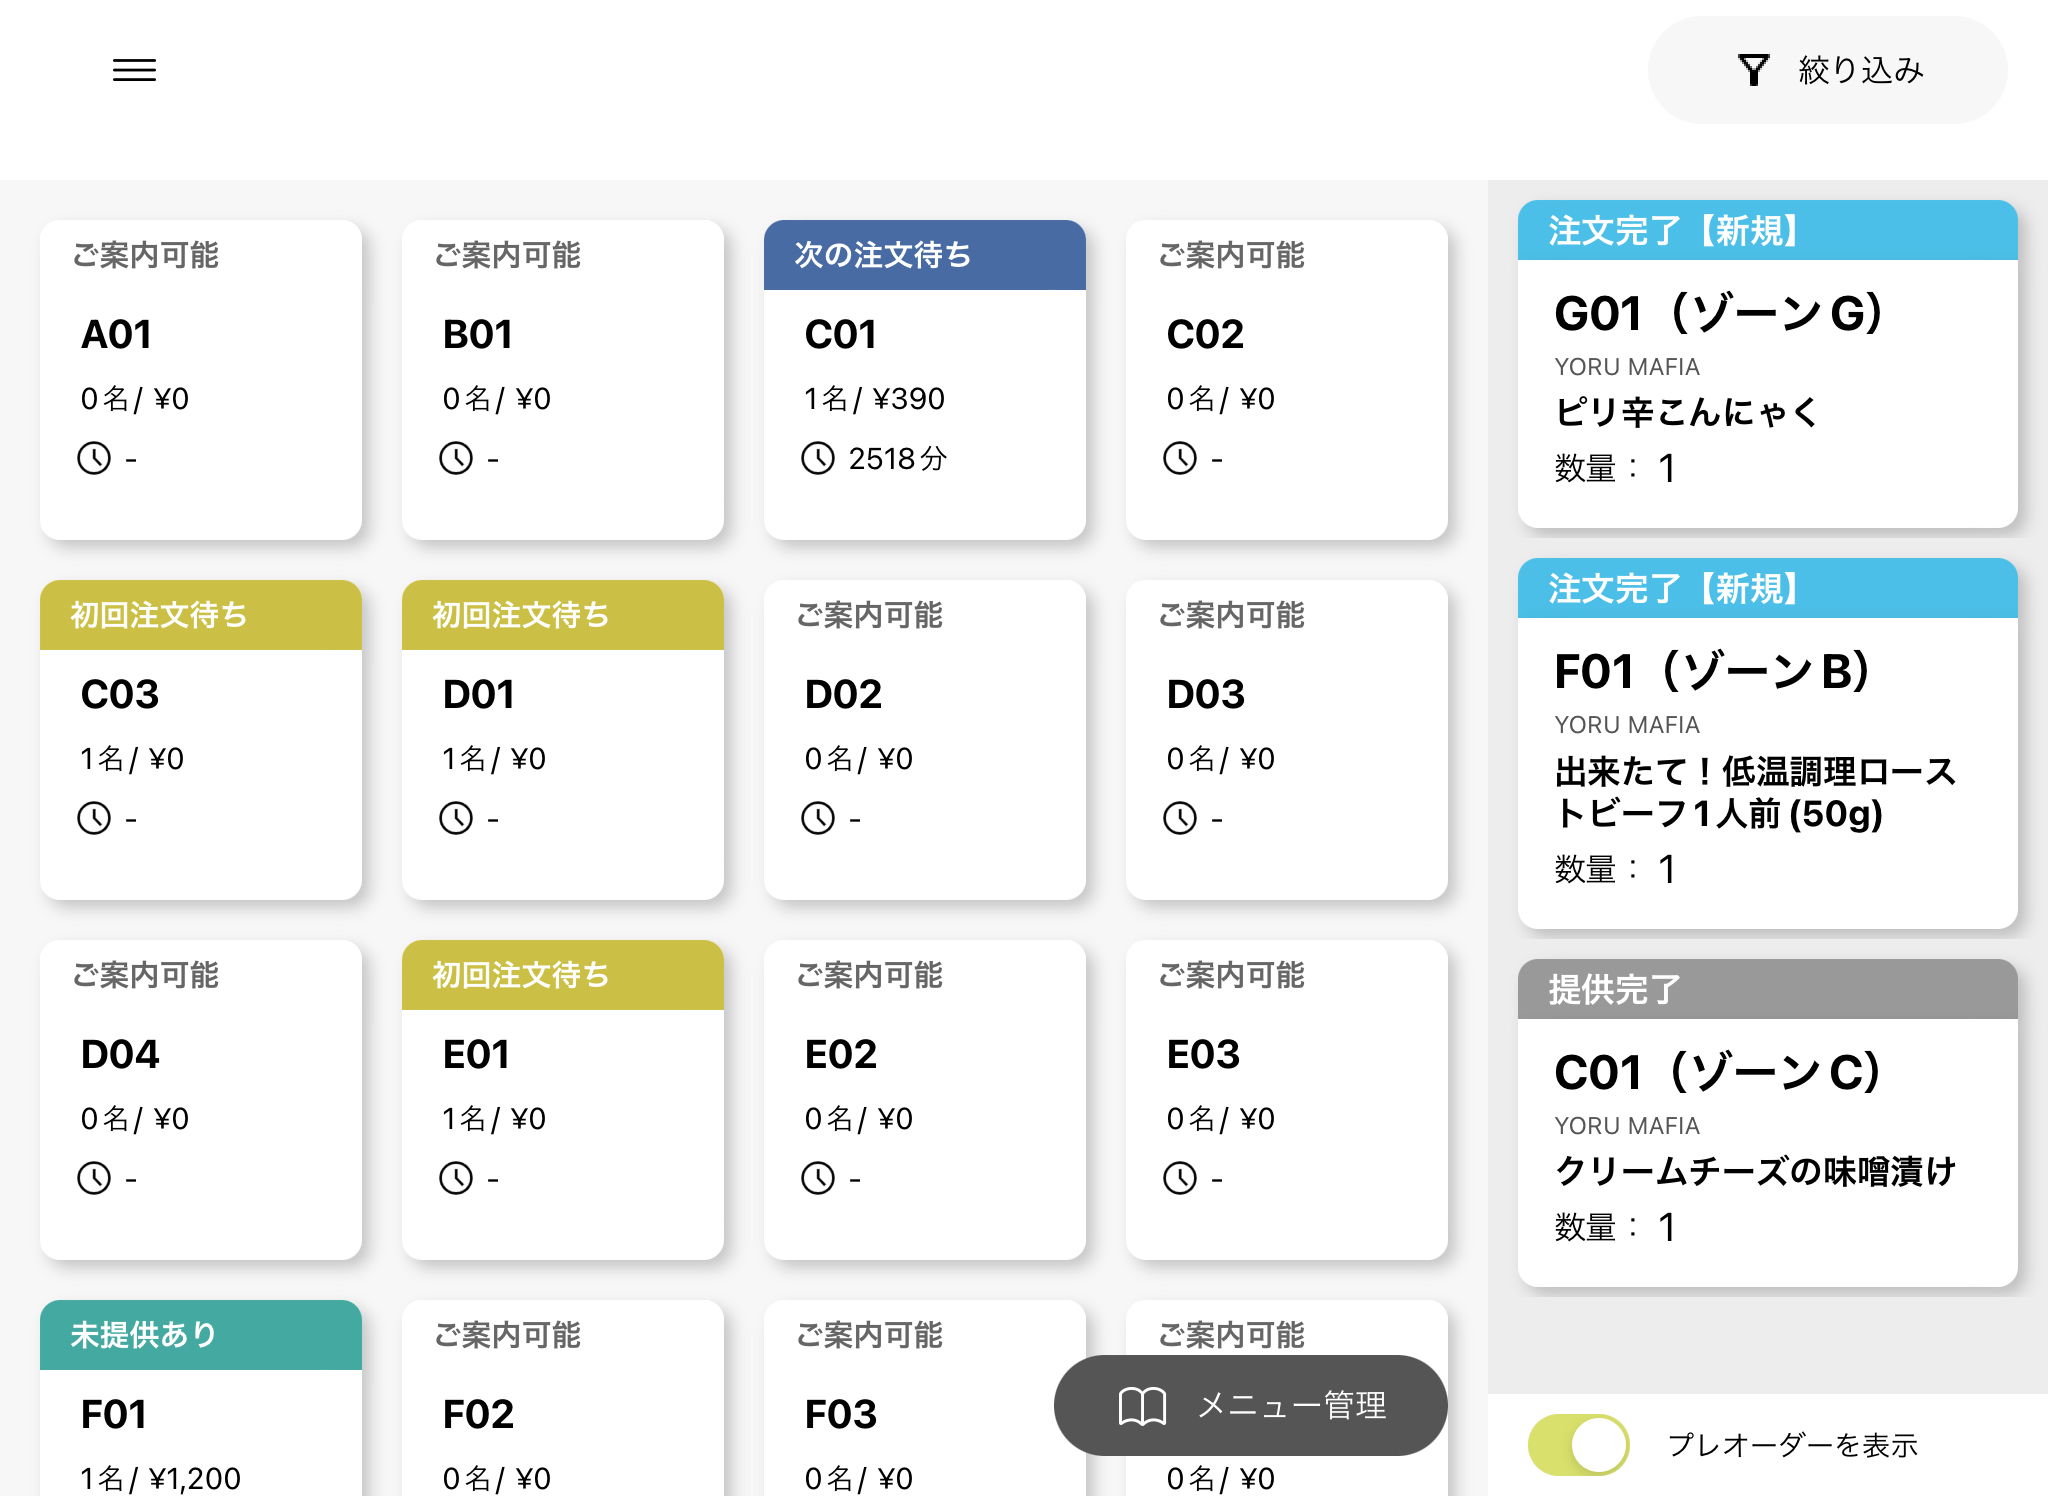Select the available table D02 card
The image size is (2048, 1496).
point(924,740)
